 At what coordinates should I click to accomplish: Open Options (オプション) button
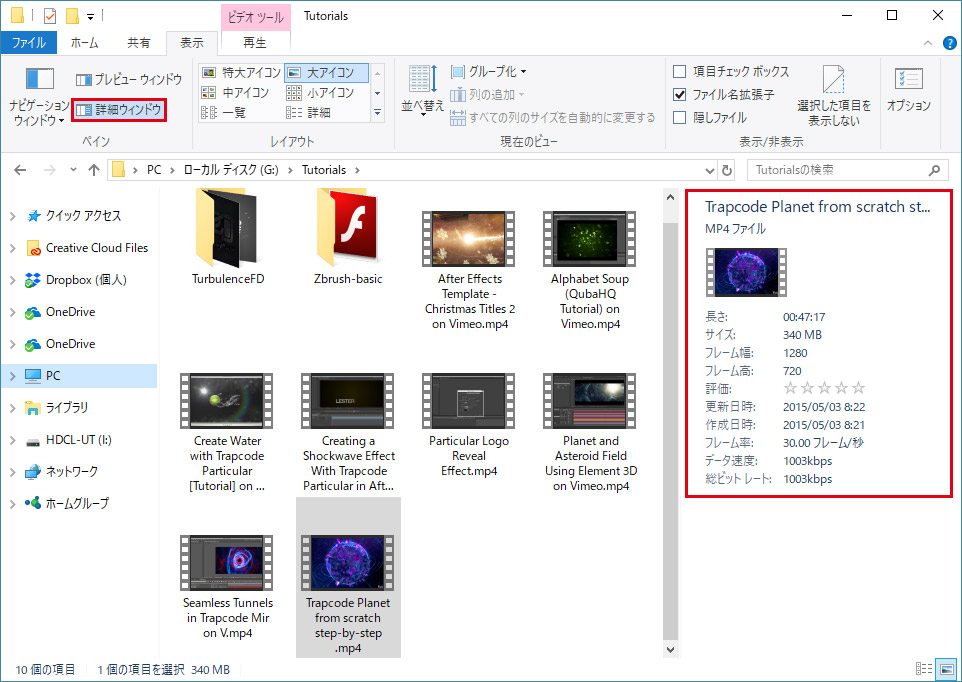(x=909, y=90)
